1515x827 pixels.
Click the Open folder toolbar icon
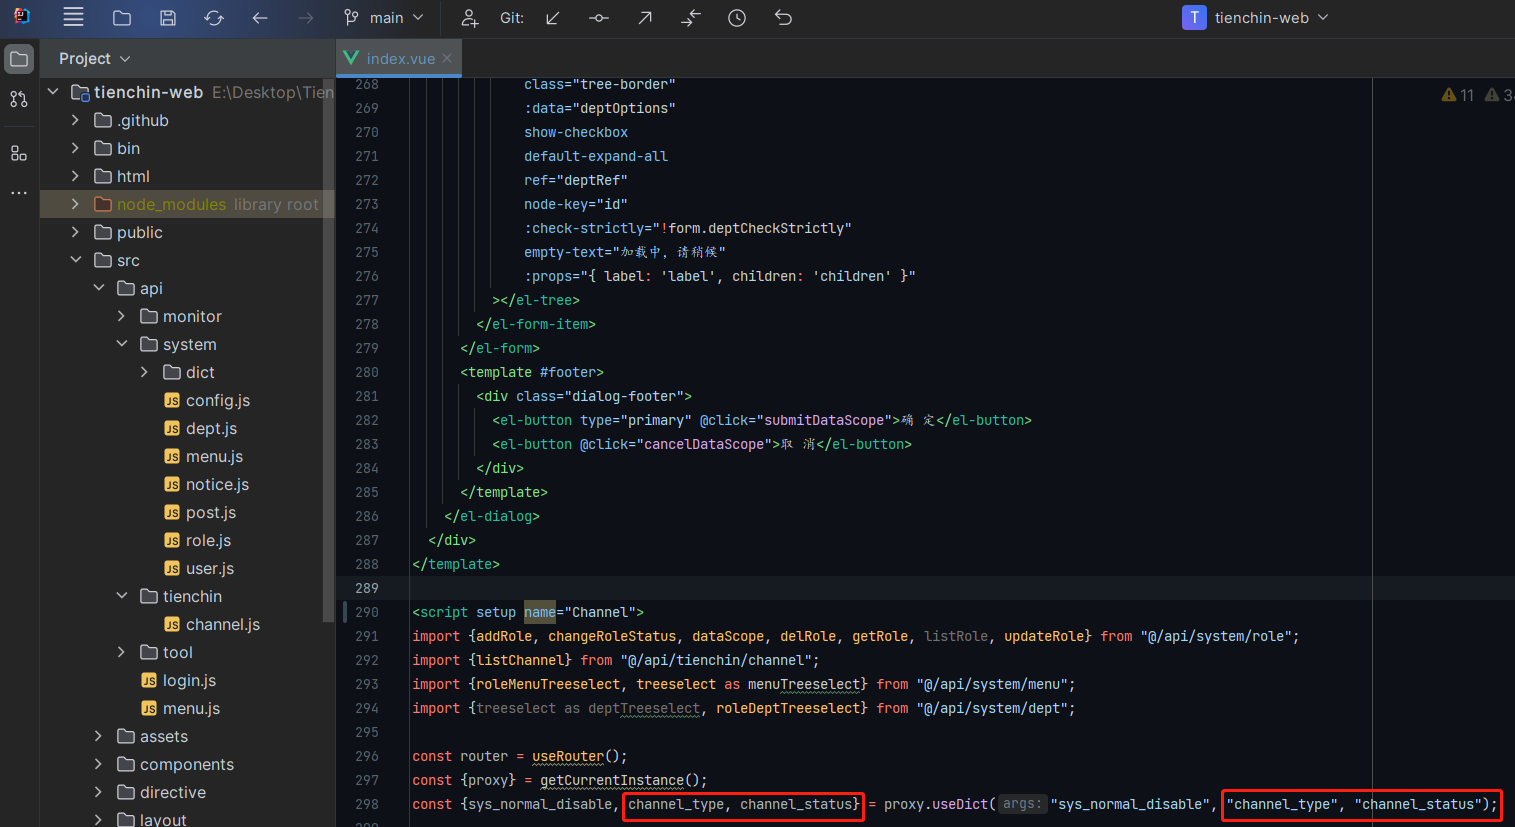[122, 18]
